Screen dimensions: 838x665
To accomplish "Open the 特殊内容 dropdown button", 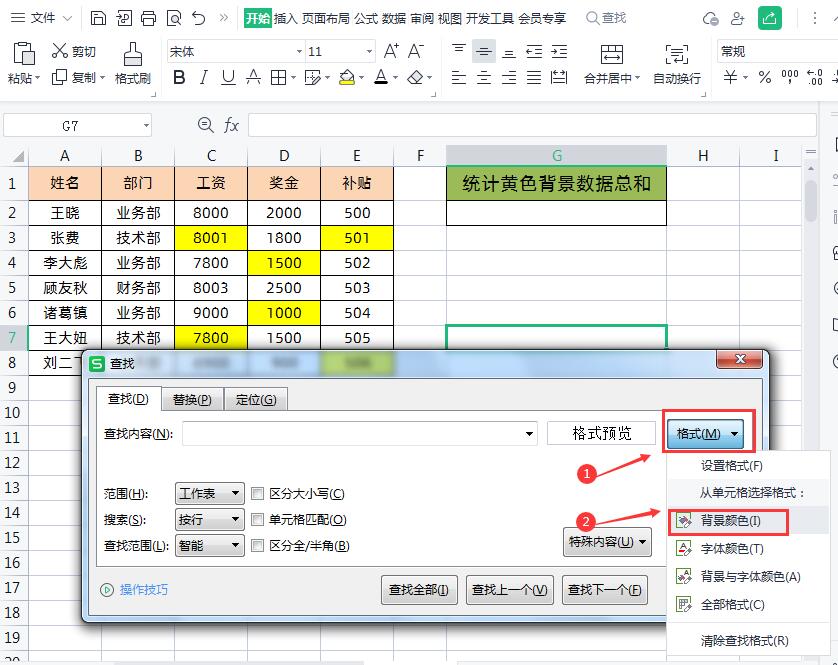I will (x=607, y=542).
